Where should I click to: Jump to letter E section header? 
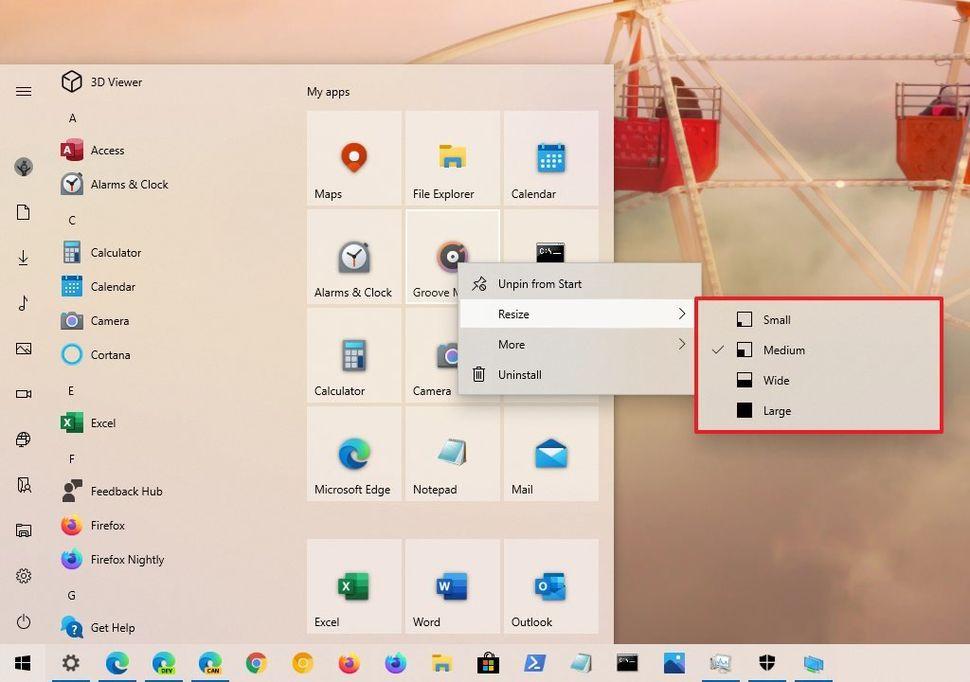pos(71,391)
